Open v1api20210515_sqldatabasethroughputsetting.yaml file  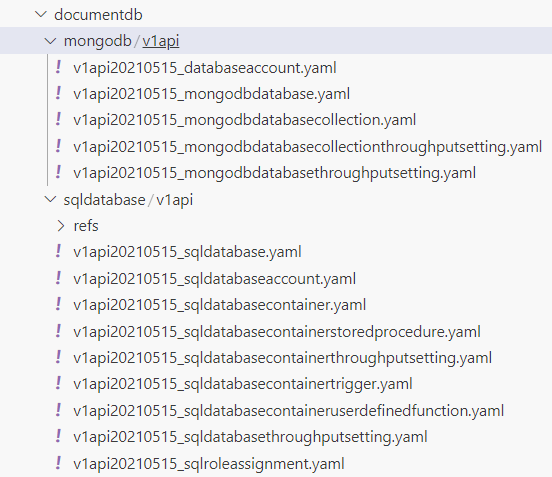[x=250, y=437]
